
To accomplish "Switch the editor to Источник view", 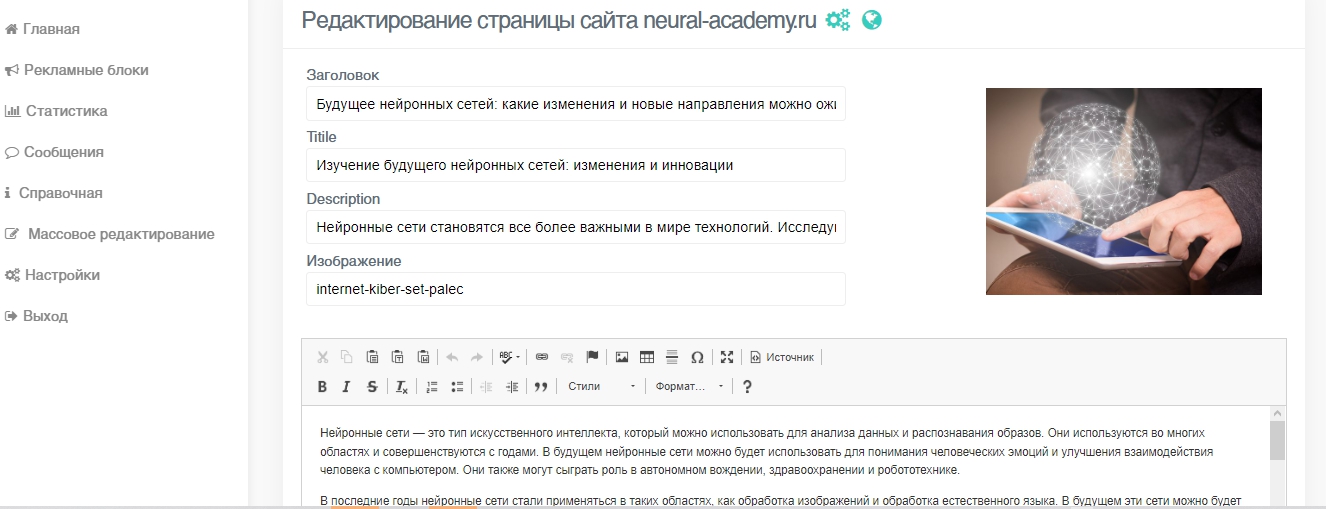I will [782, 357].
